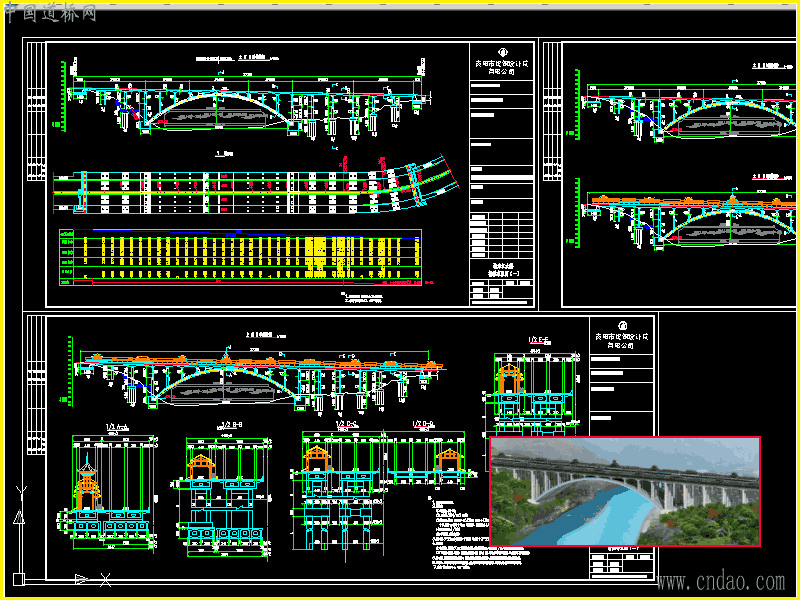
Task: Click the www.cndao.com watermark link
Action: 721,582
